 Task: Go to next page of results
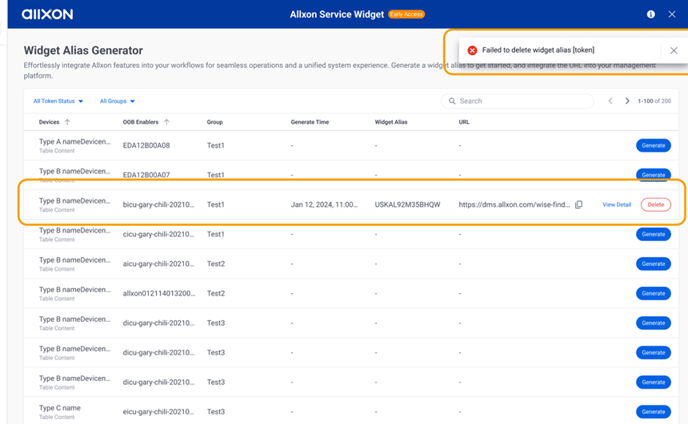pyautogui.click(x=627, y=101)
